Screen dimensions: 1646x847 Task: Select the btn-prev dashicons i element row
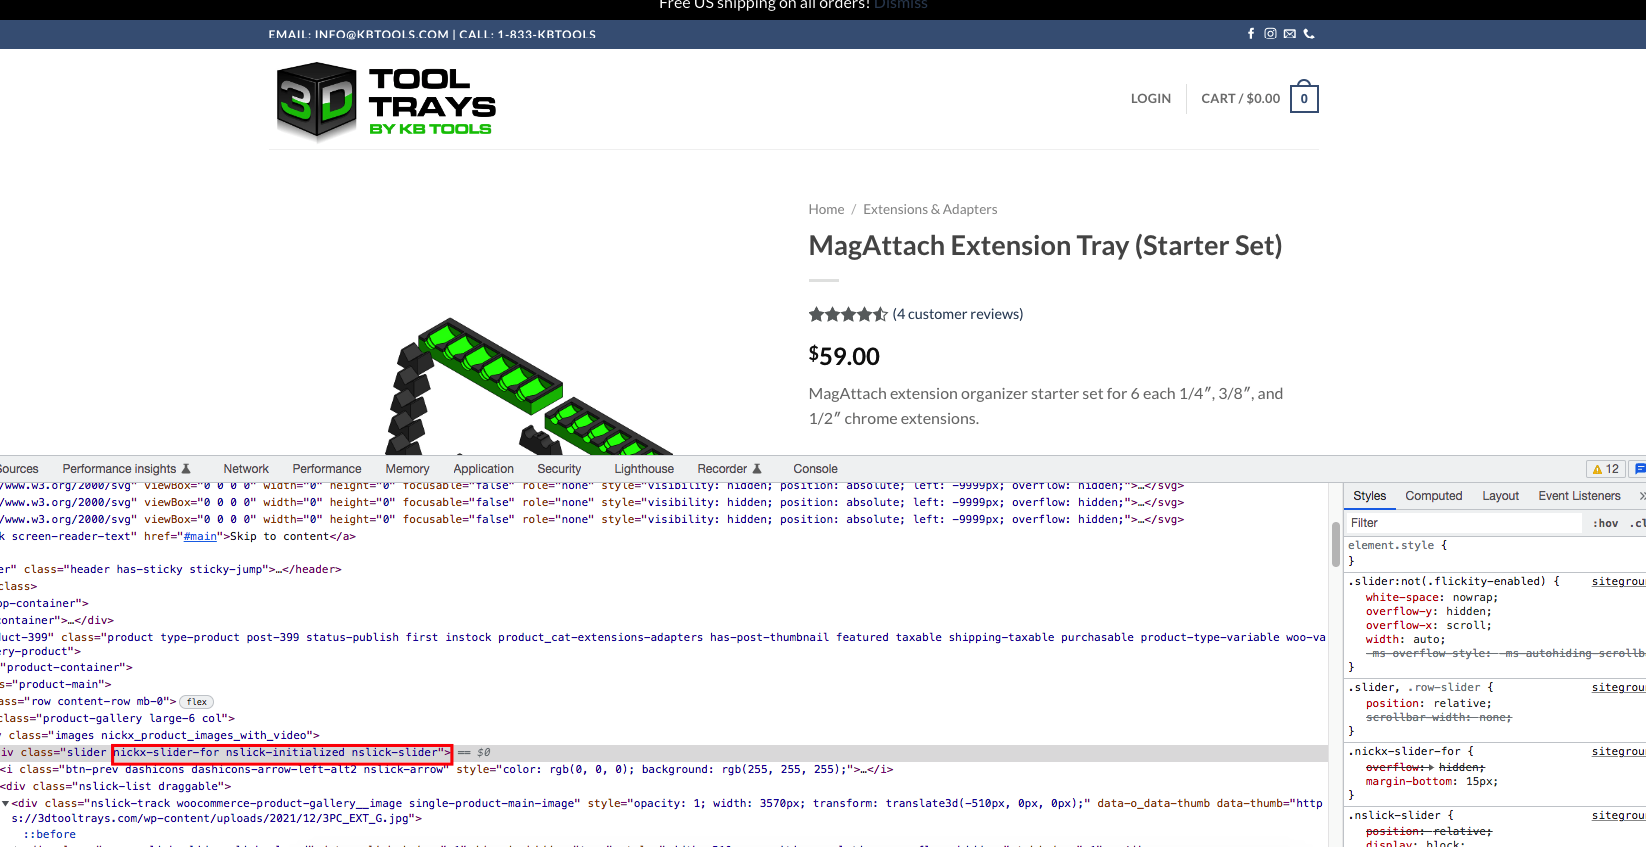click(x=664, y=770)
